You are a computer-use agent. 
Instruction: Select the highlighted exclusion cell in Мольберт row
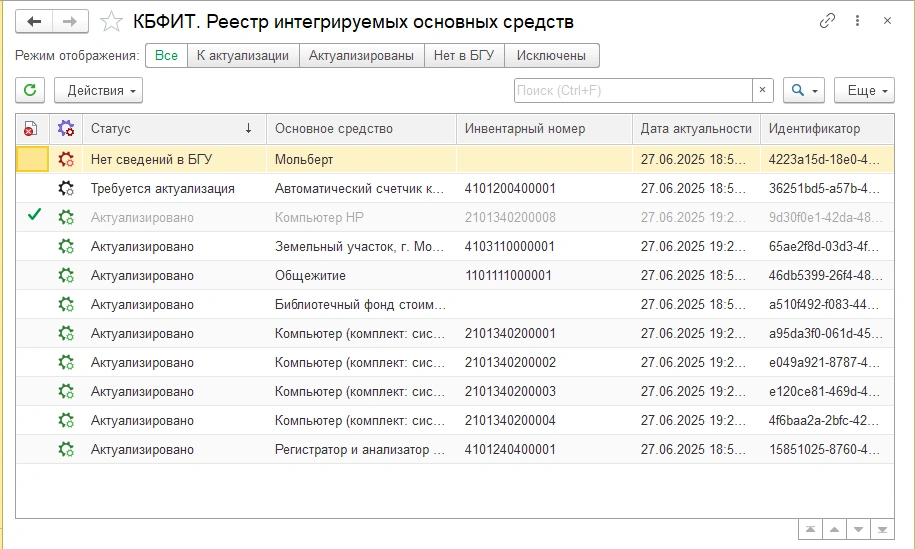click(33, 159)
